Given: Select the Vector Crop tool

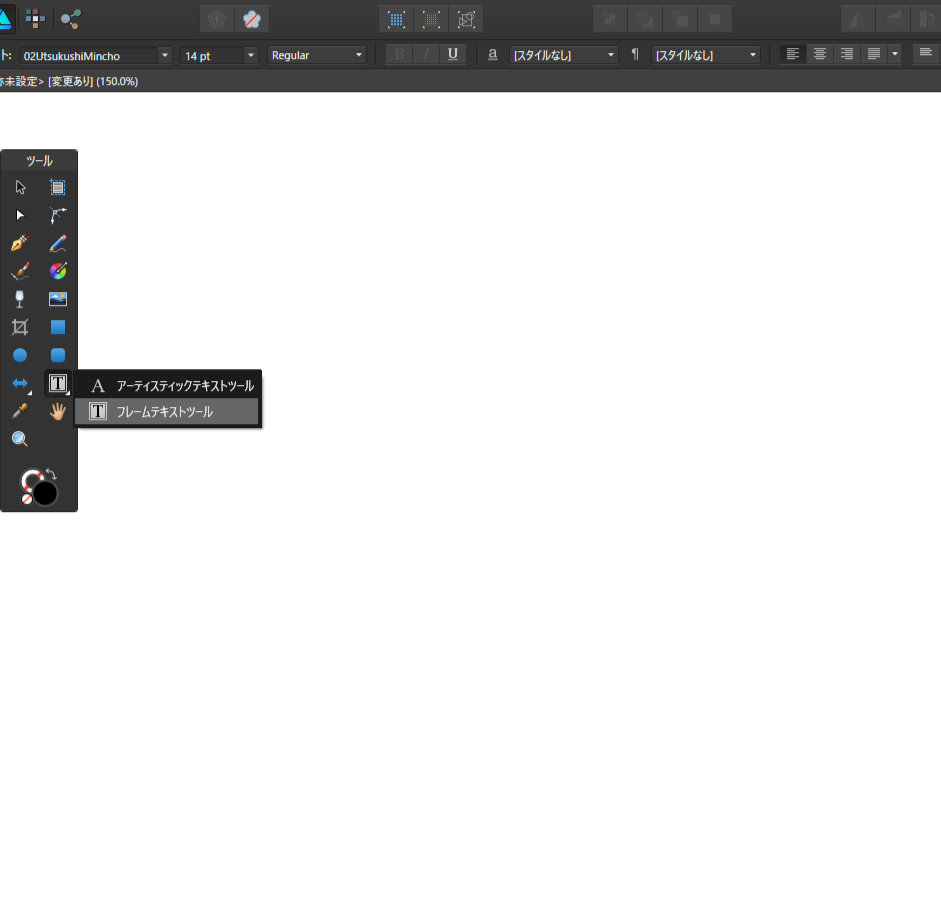Looking at the screenshot, I should click(20, 327).
